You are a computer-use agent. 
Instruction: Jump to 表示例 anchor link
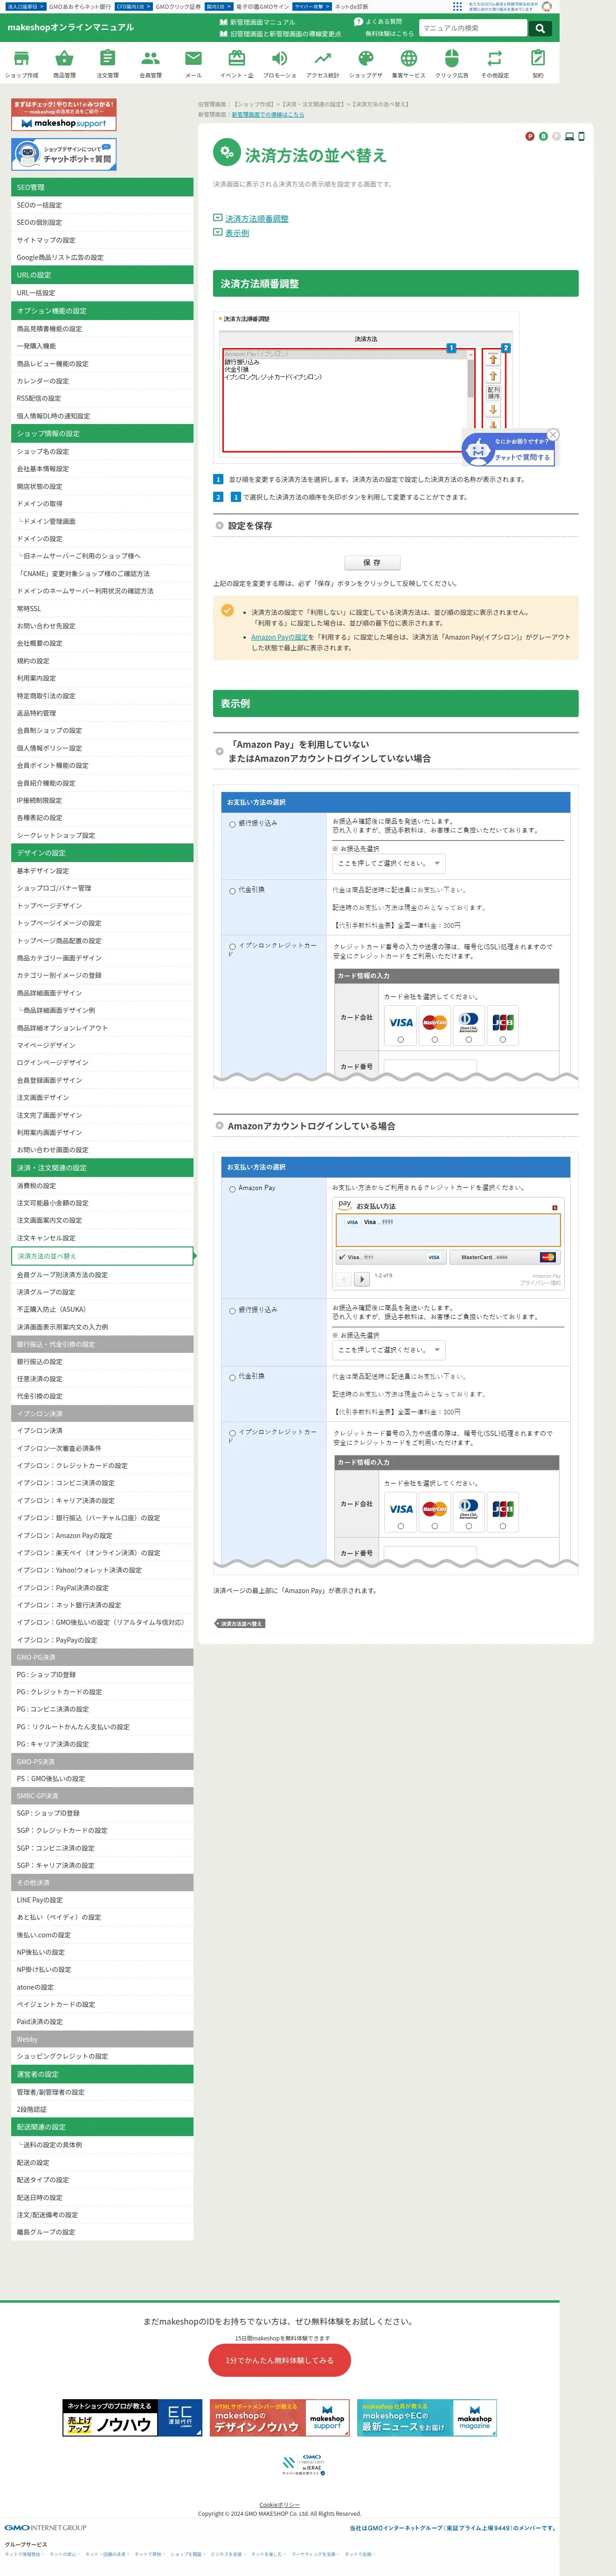[x=237, y=233]
